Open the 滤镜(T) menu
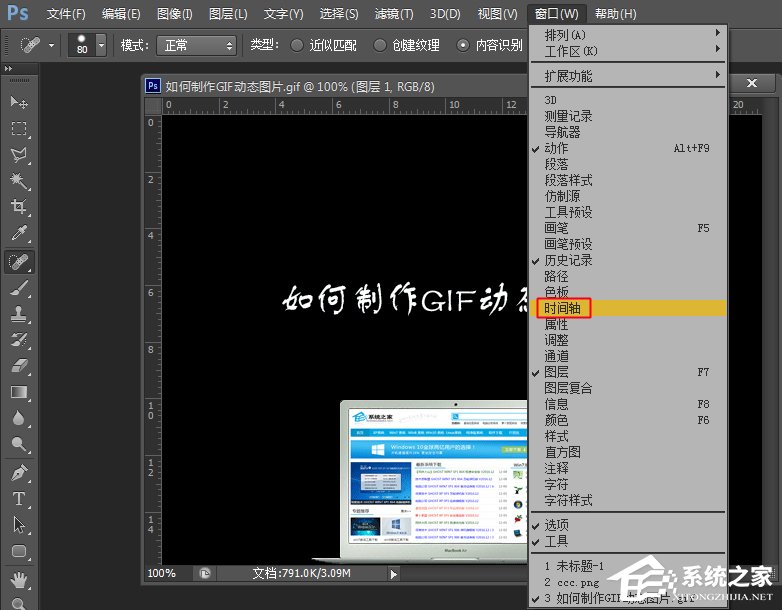This screenshot has height=610, width=782. 394,13
